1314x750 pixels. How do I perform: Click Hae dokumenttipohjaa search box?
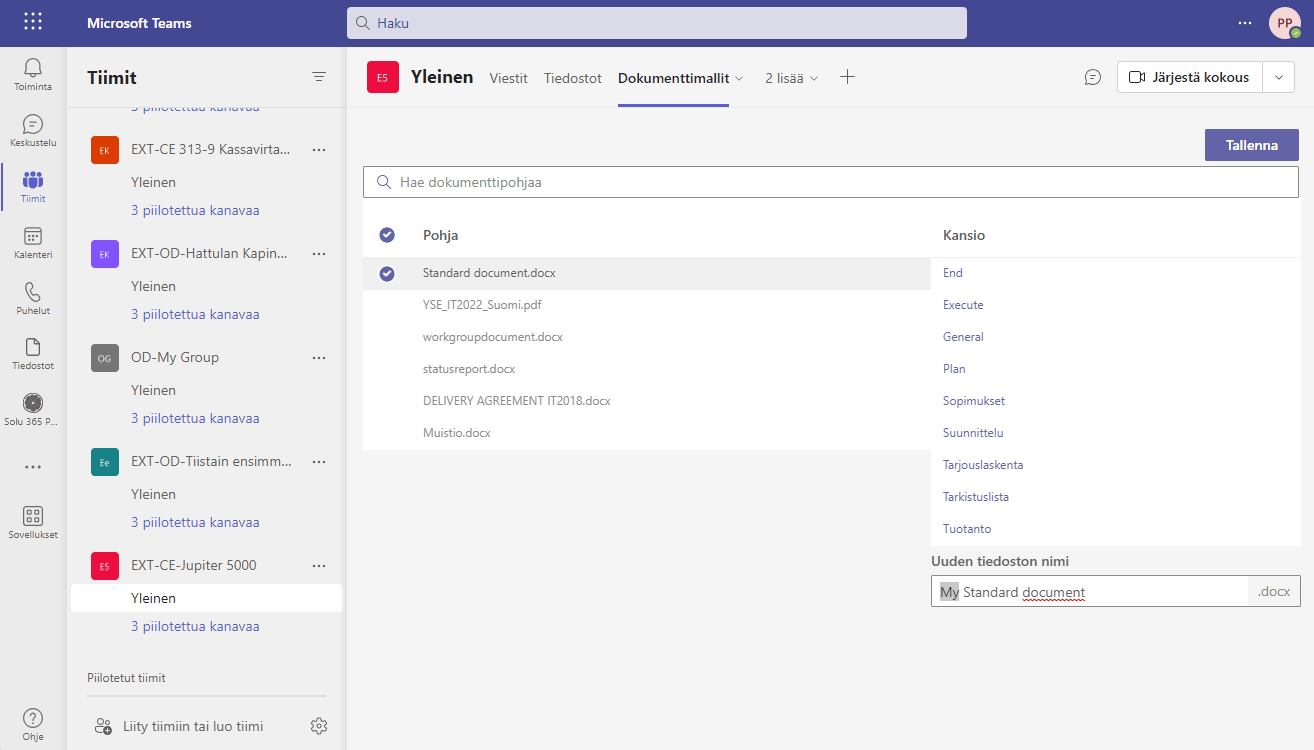click(831, 182)
